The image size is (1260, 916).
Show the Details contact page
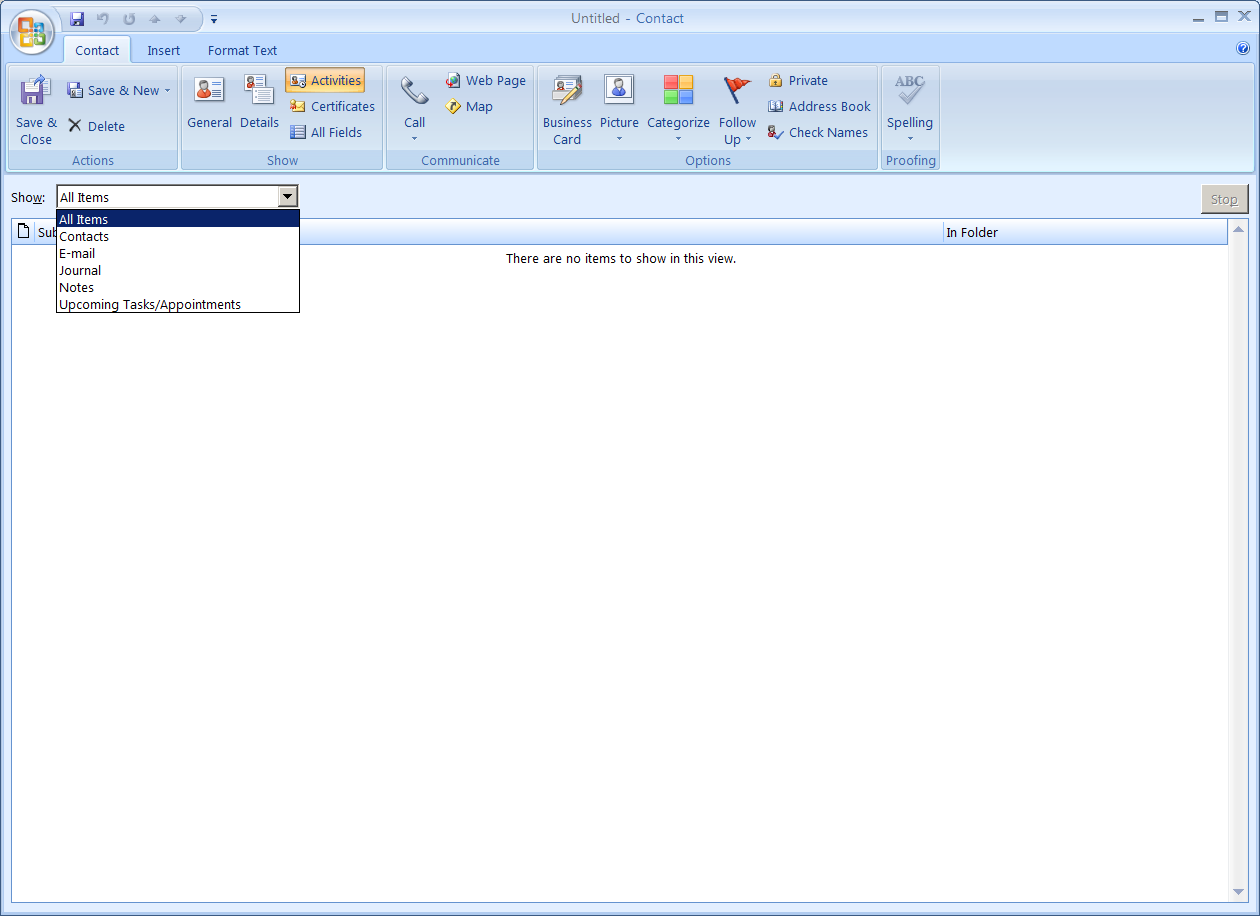(259, 101)
